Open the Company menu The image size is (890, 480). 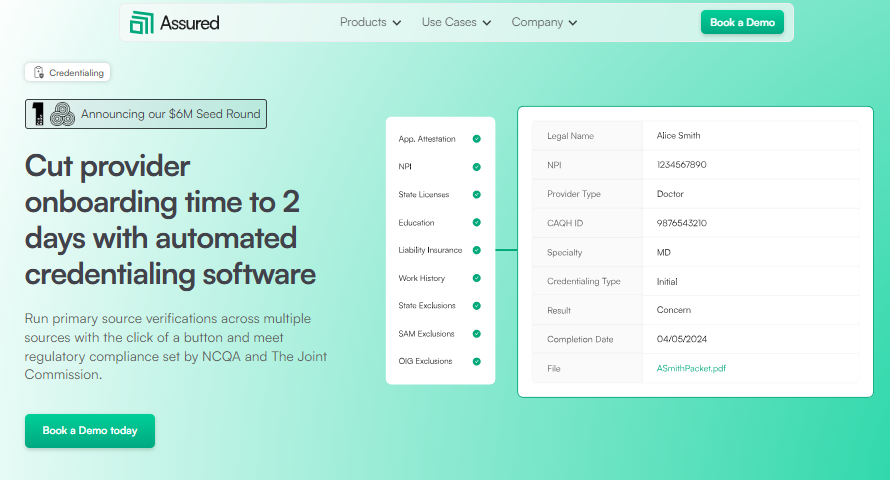(544, 22)
